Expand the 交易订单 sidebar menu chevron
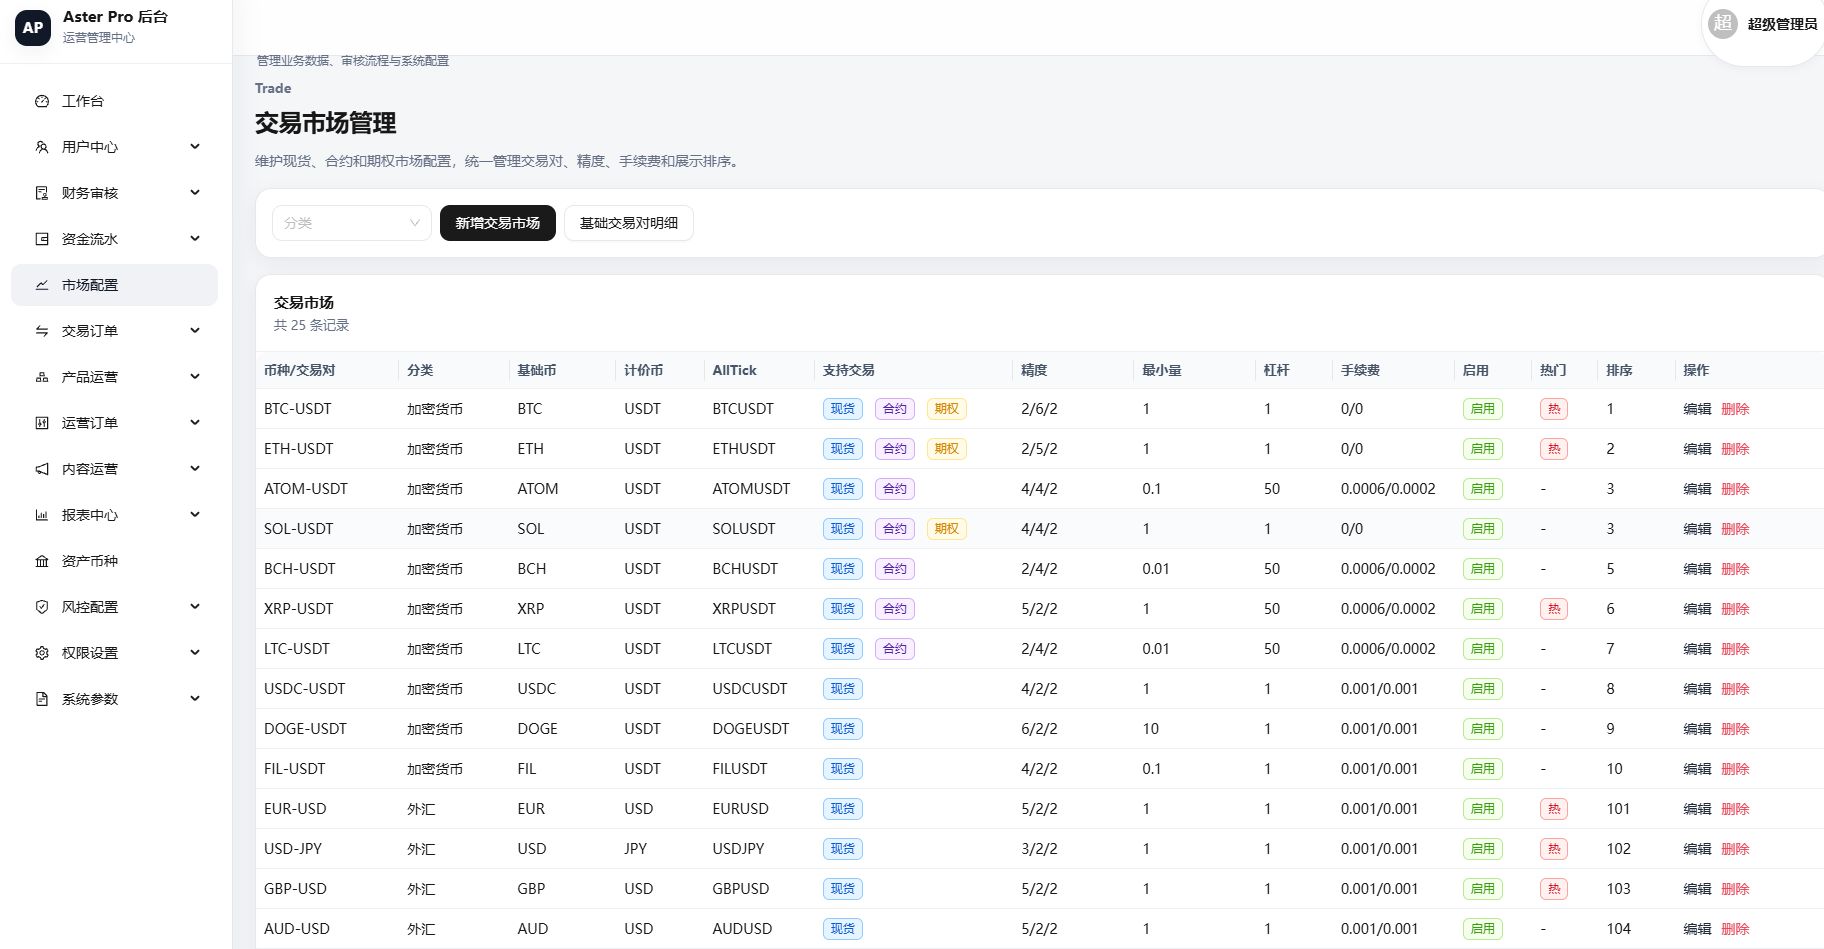The width and height of the screenshot is (1824, 949). (x=195, y=331)
